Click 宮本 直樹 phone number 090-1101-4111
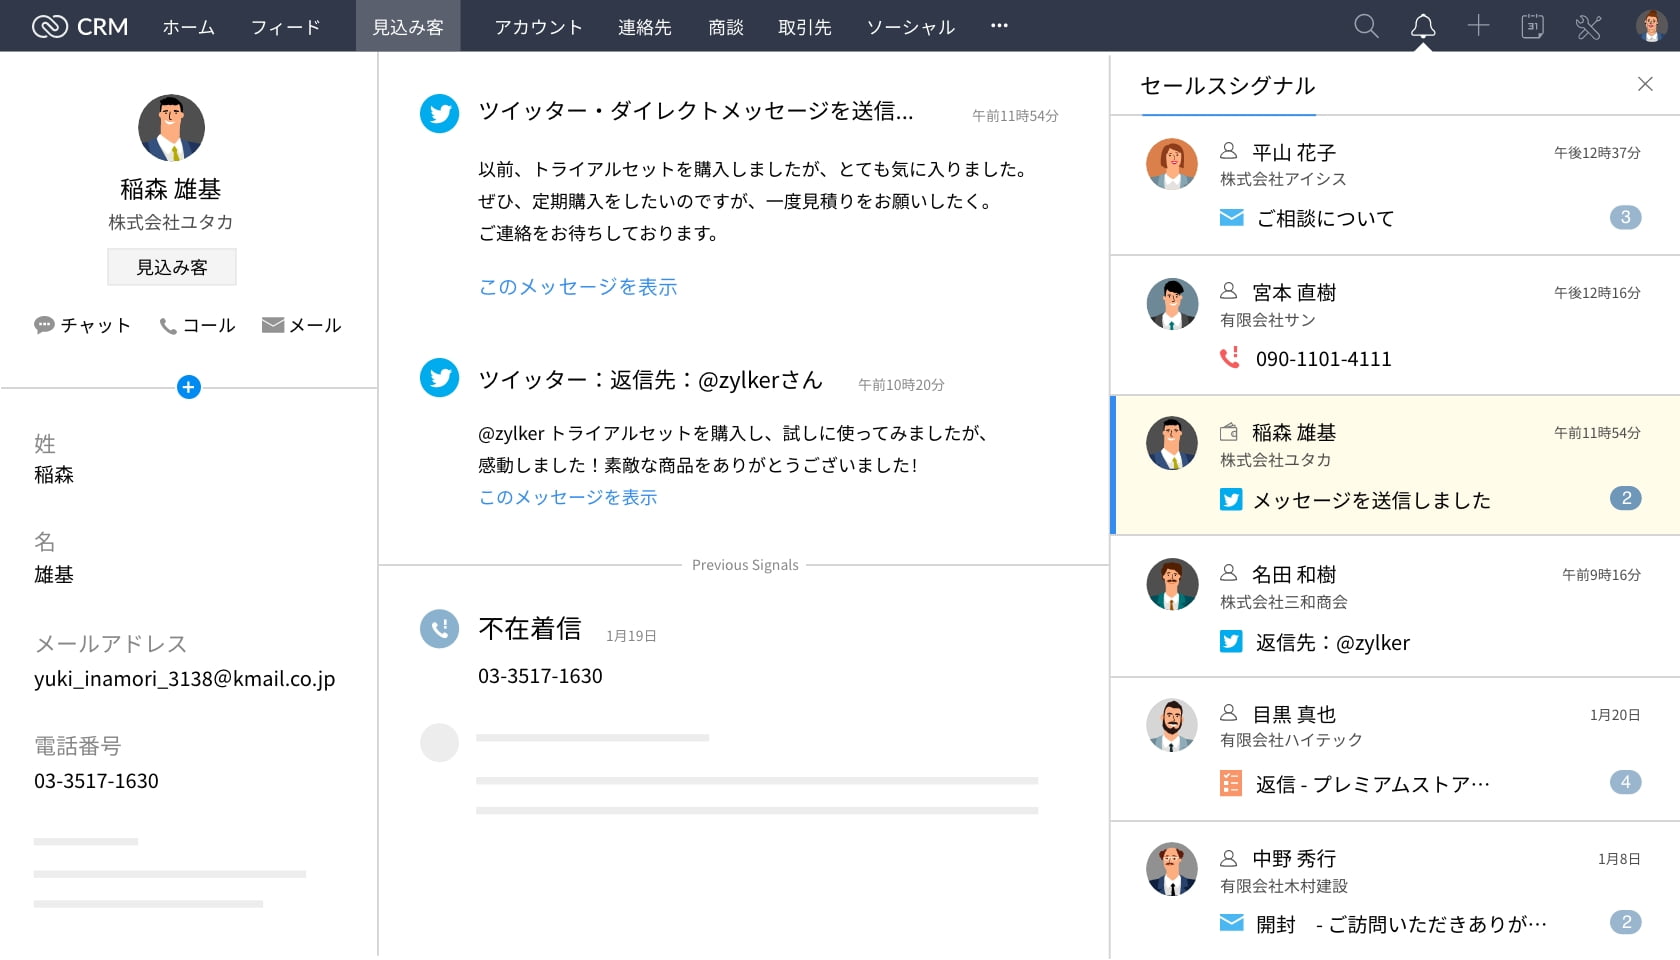1680x960 pixels. coord(1322,359)
